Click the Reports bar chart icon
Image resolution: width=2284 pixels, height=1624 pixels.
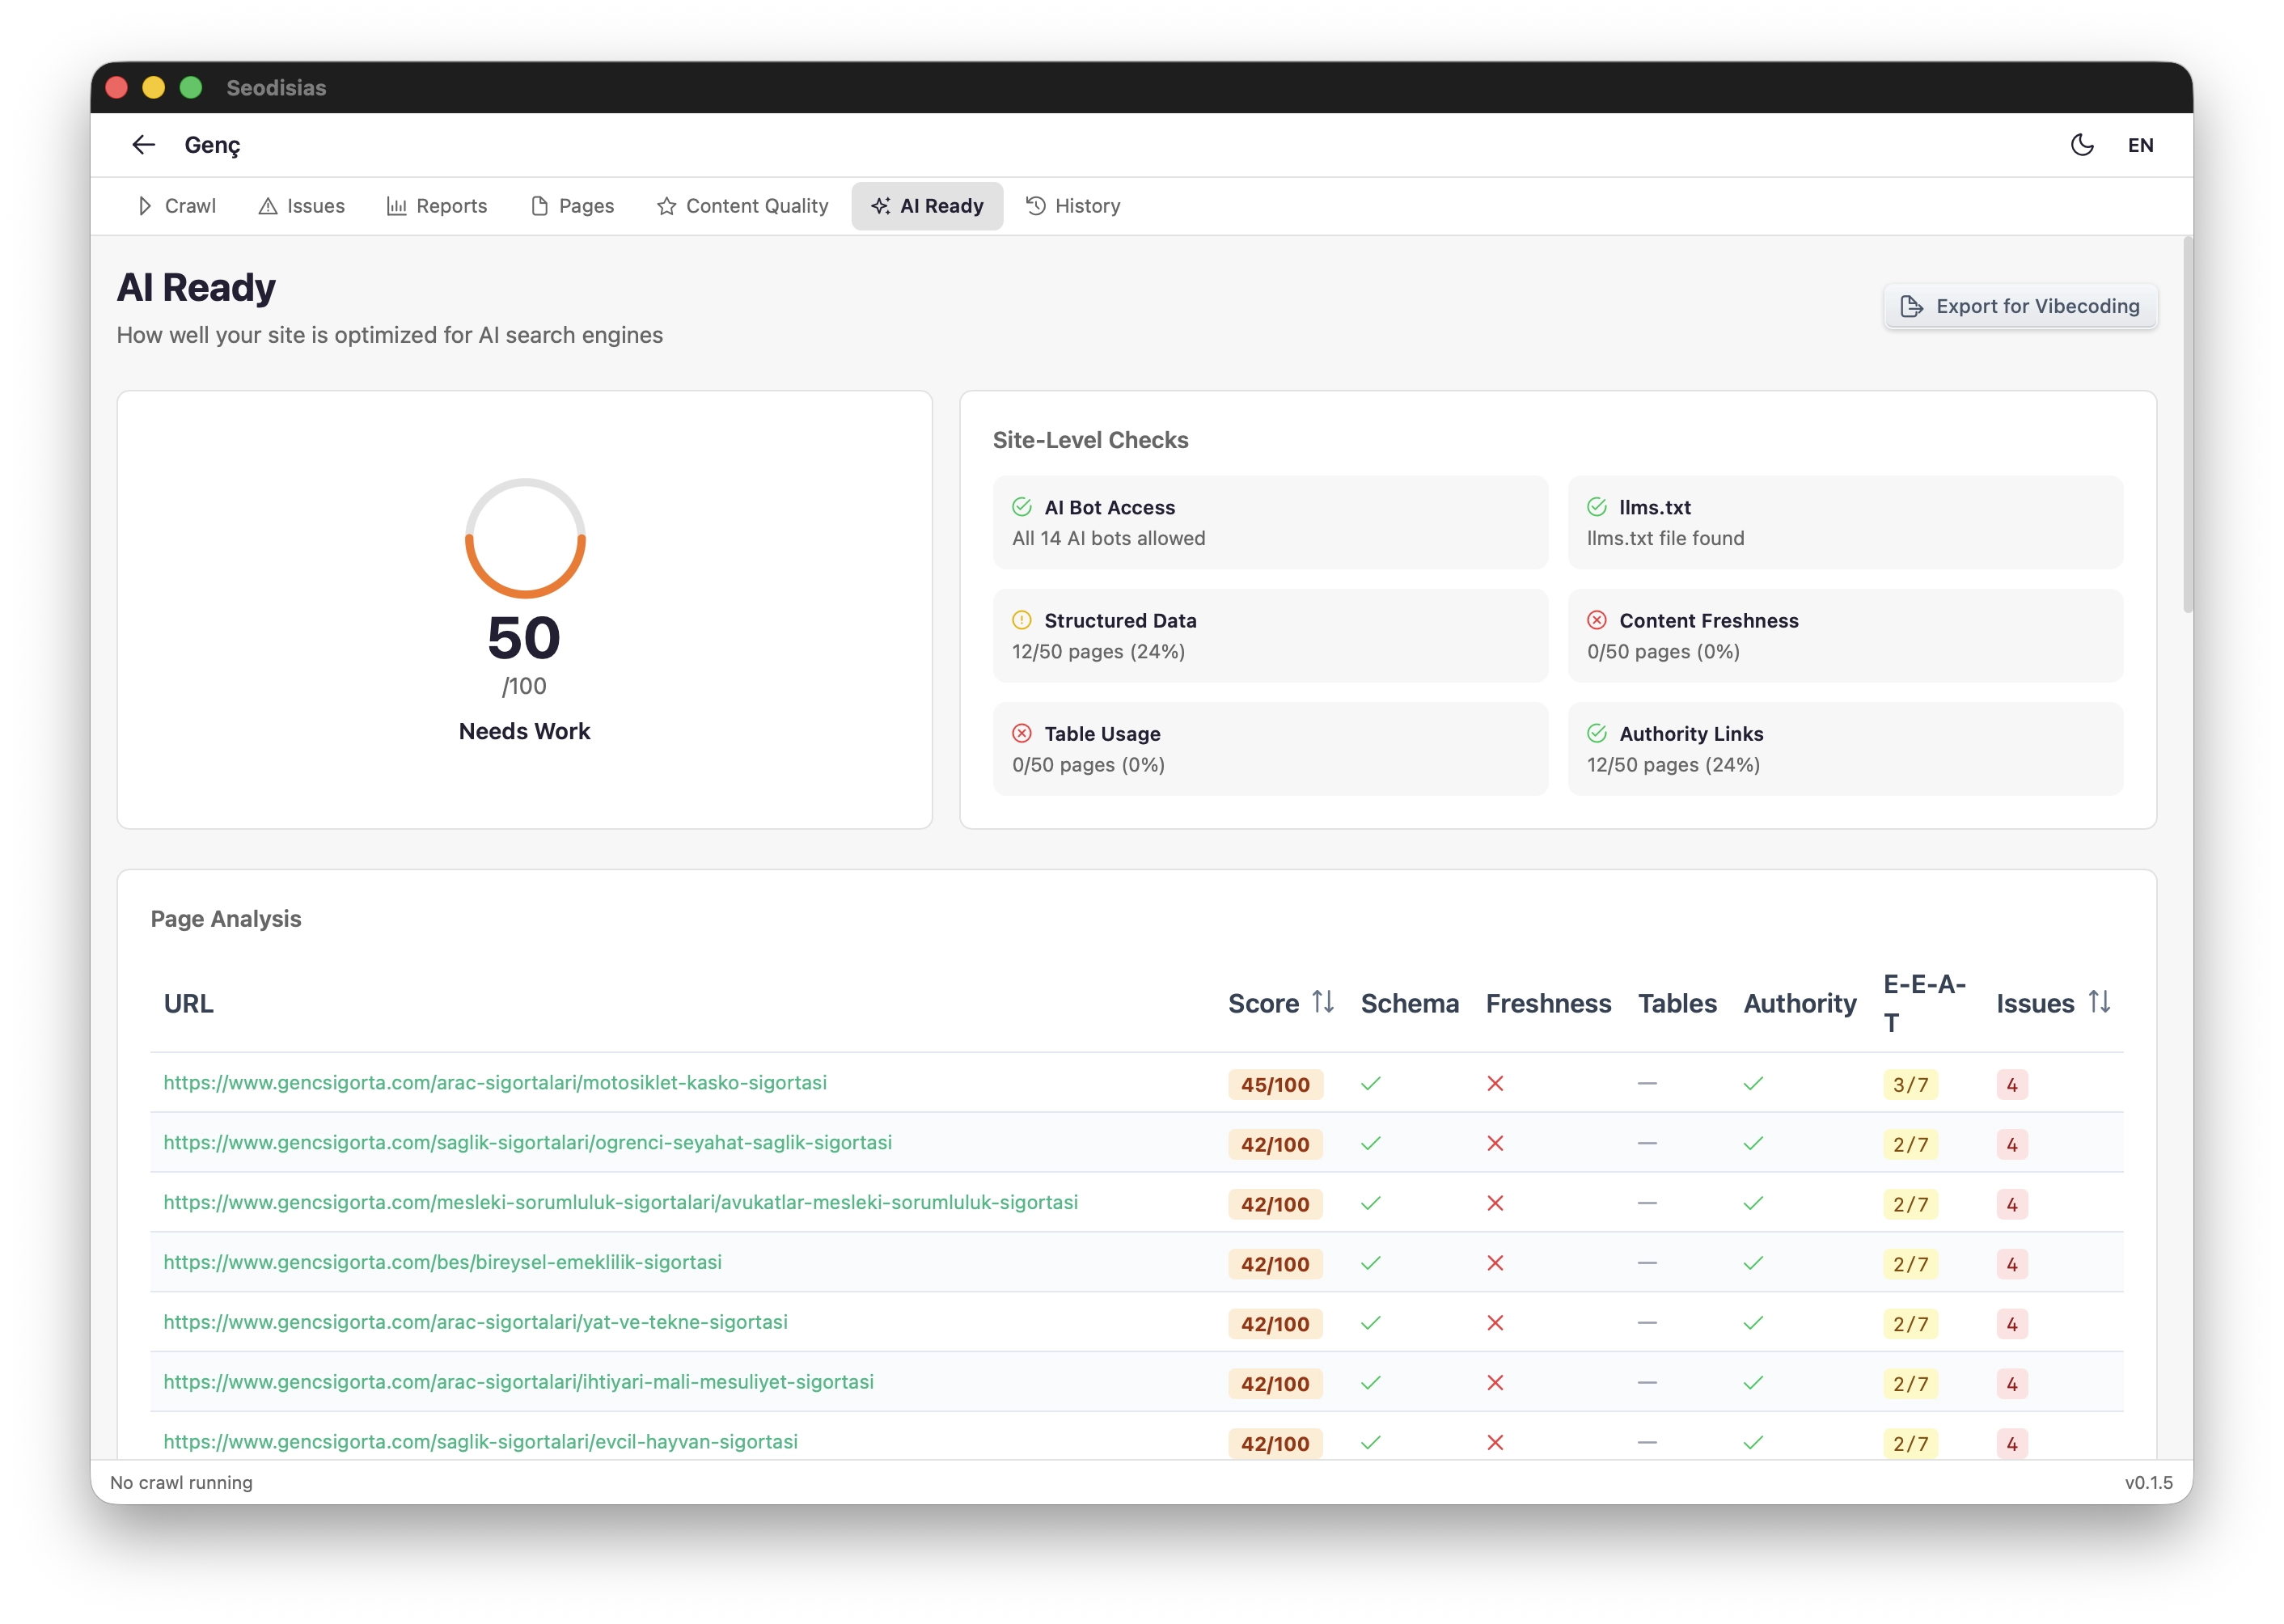point(398,206)
